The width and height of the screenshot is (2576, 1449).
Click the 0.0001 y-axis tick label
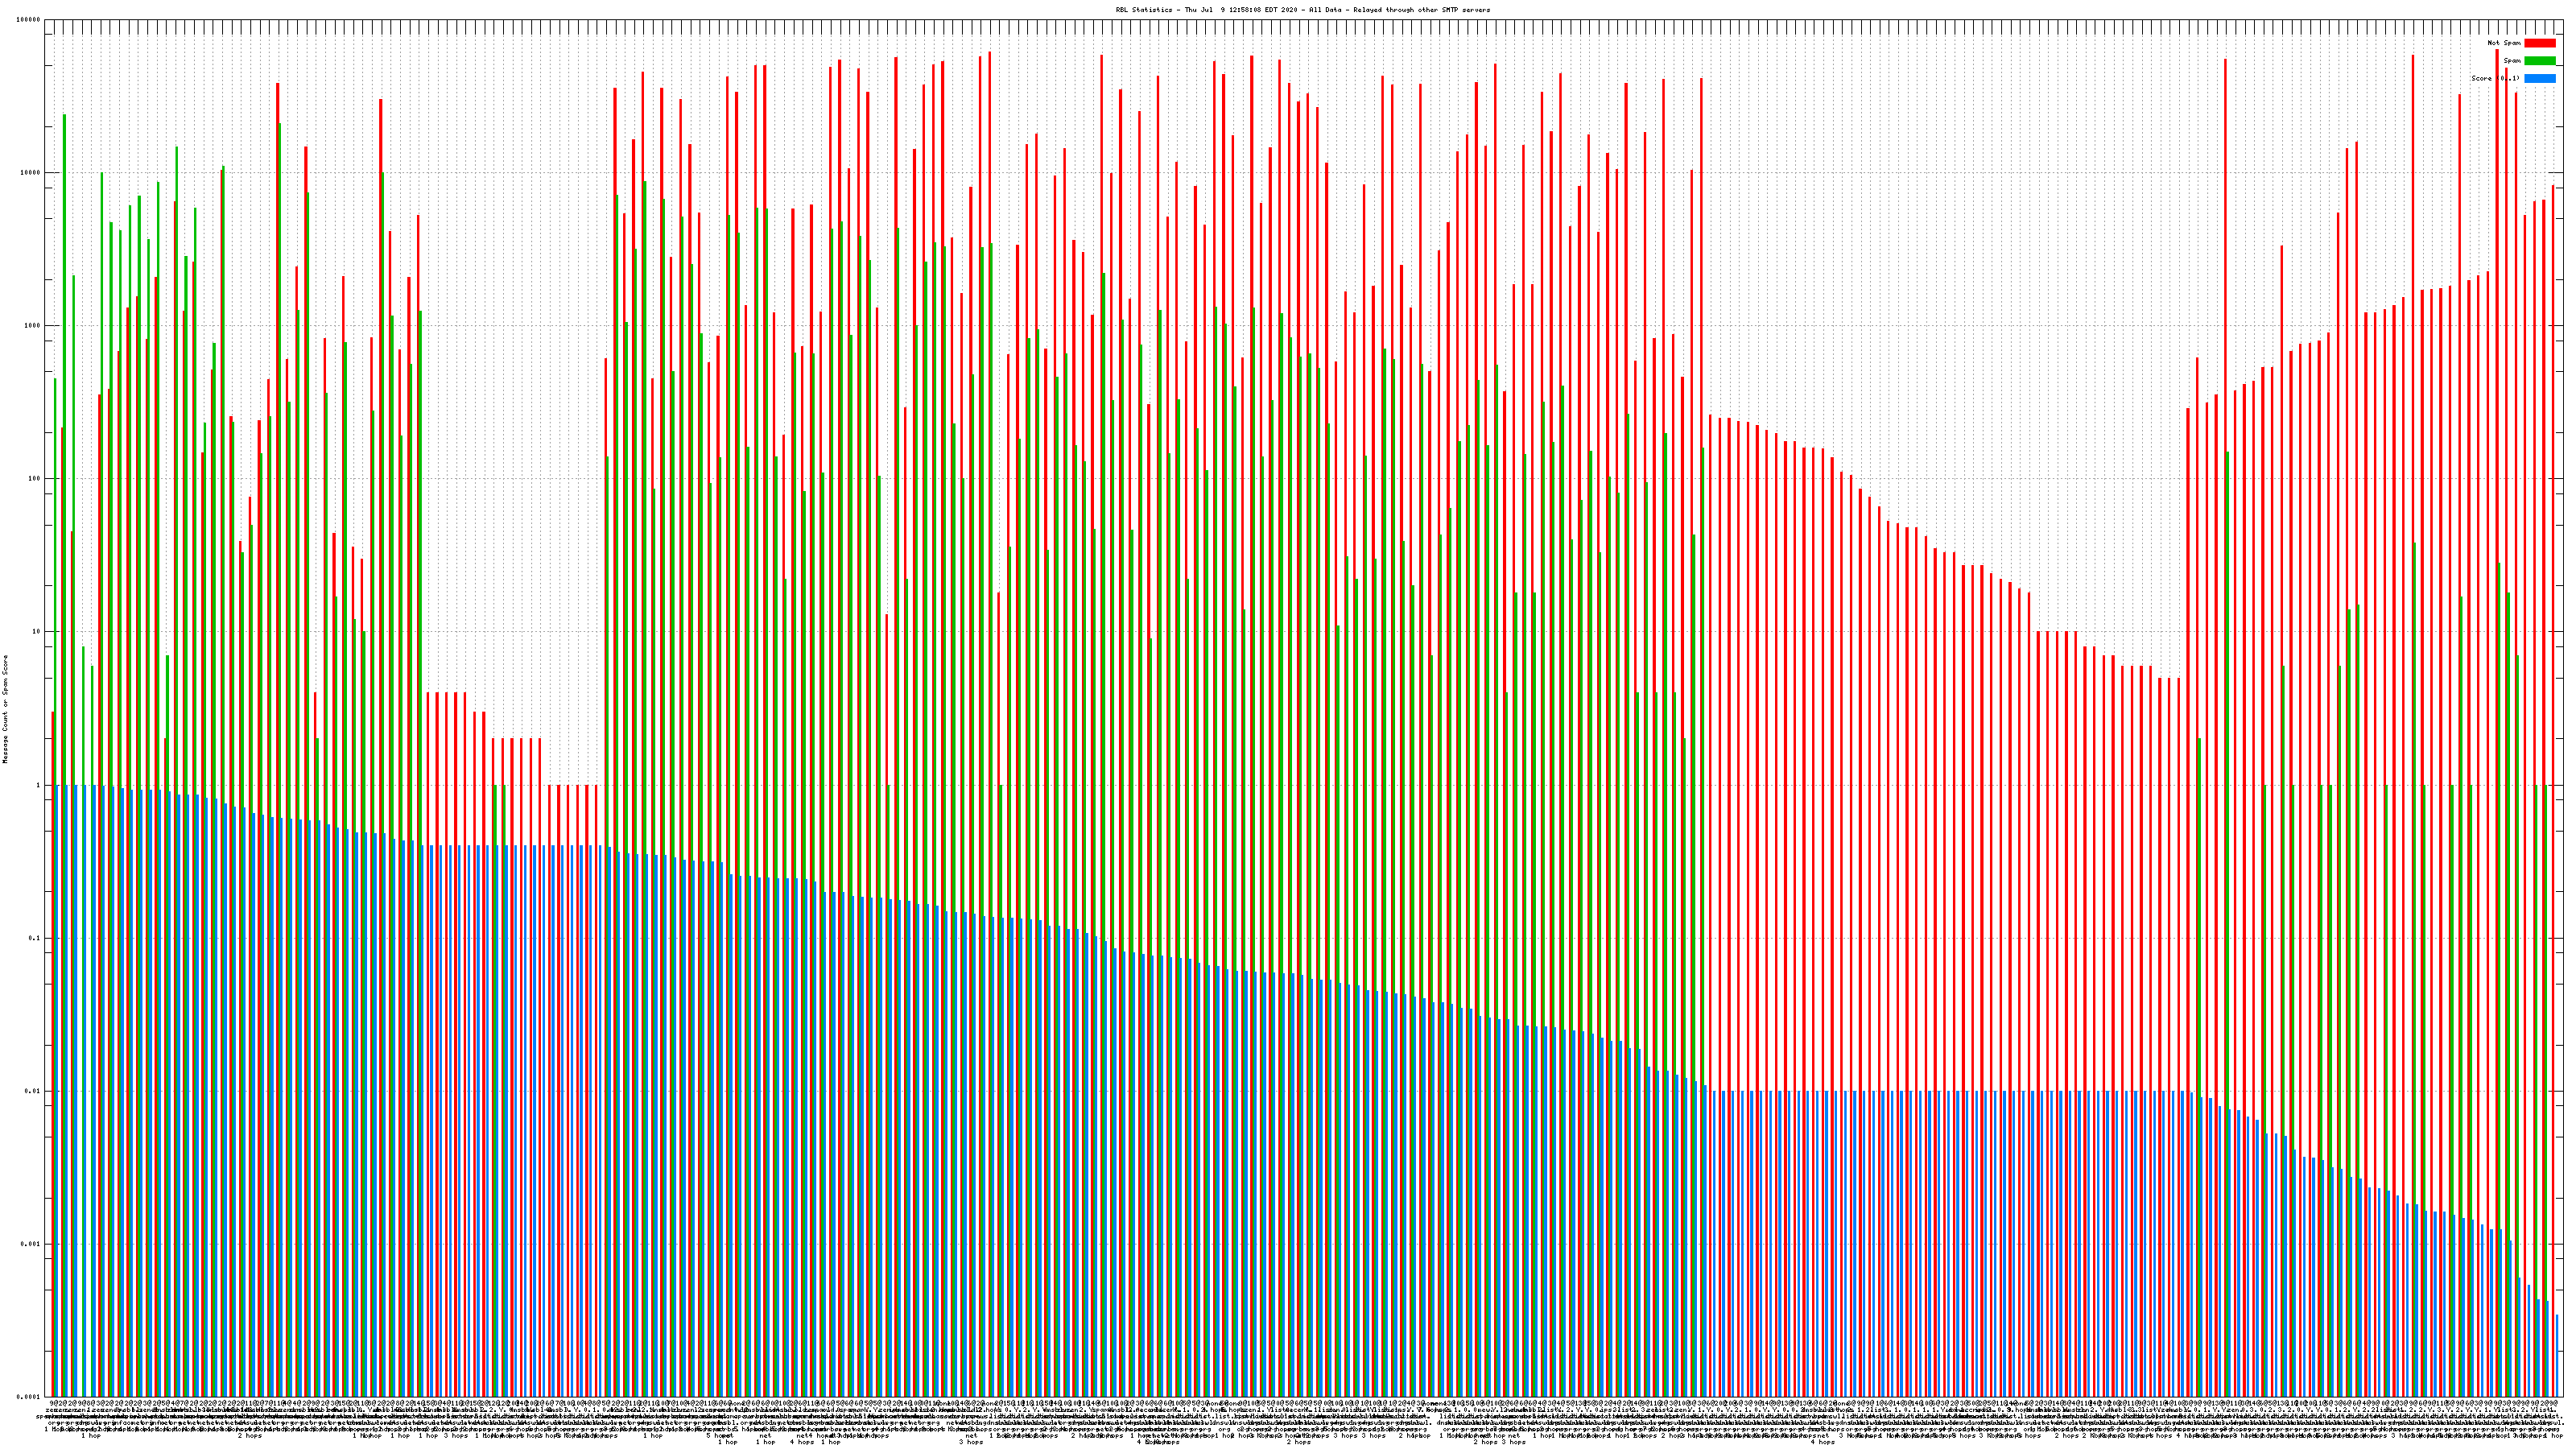point(29,1397)
